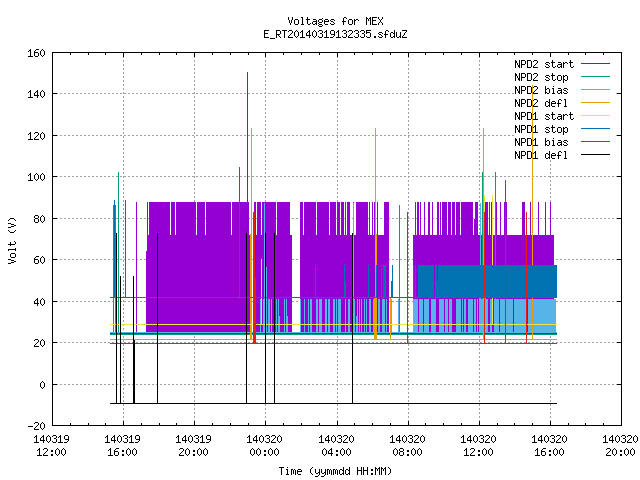
Task: Click the NPD2 defl orange legend line
Action: [595, 103]
